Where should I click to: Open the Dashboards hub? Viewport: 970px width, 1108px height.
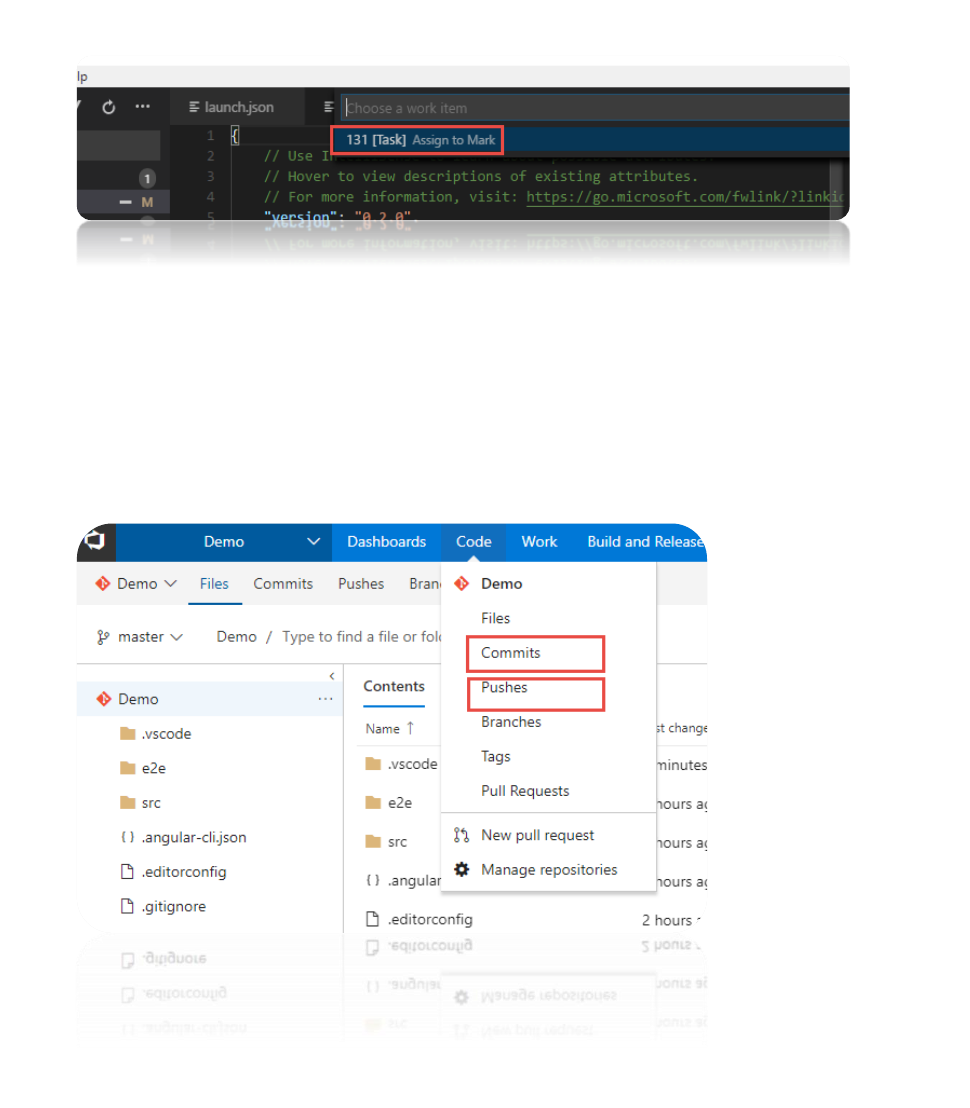coord(386,542)
